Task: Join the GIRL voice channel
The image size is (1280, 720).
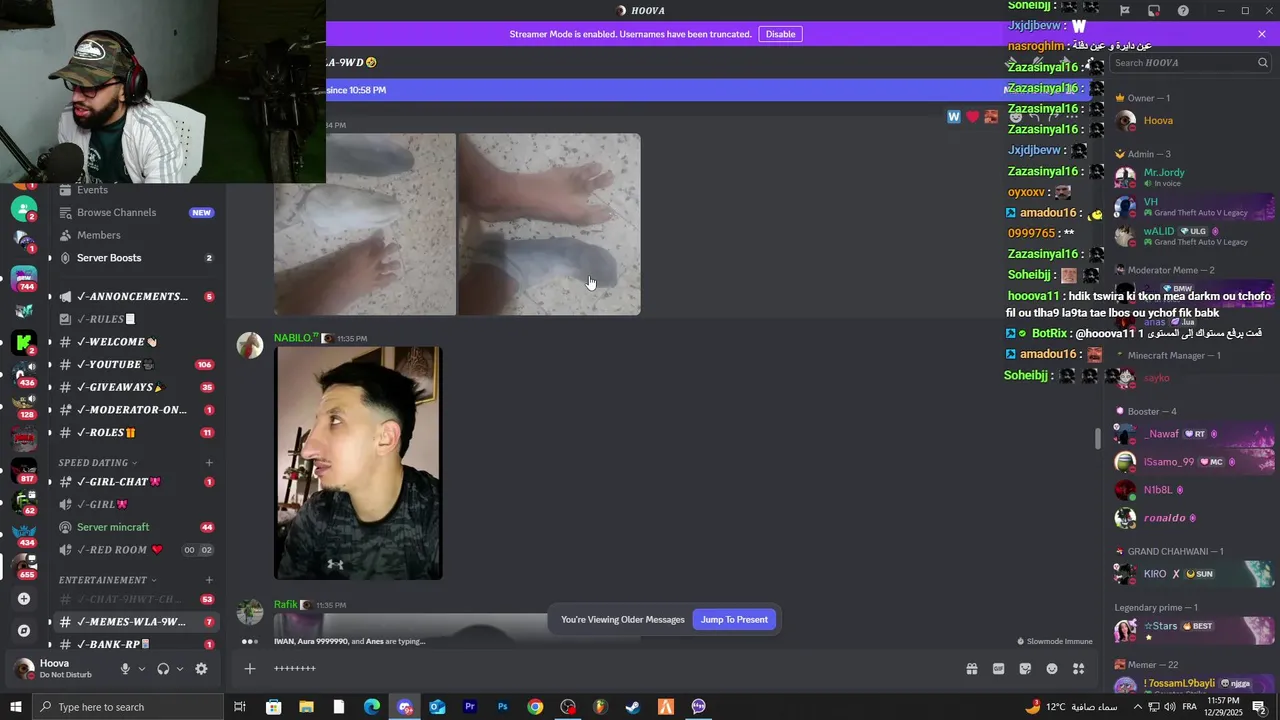Action: click(137, 505)
